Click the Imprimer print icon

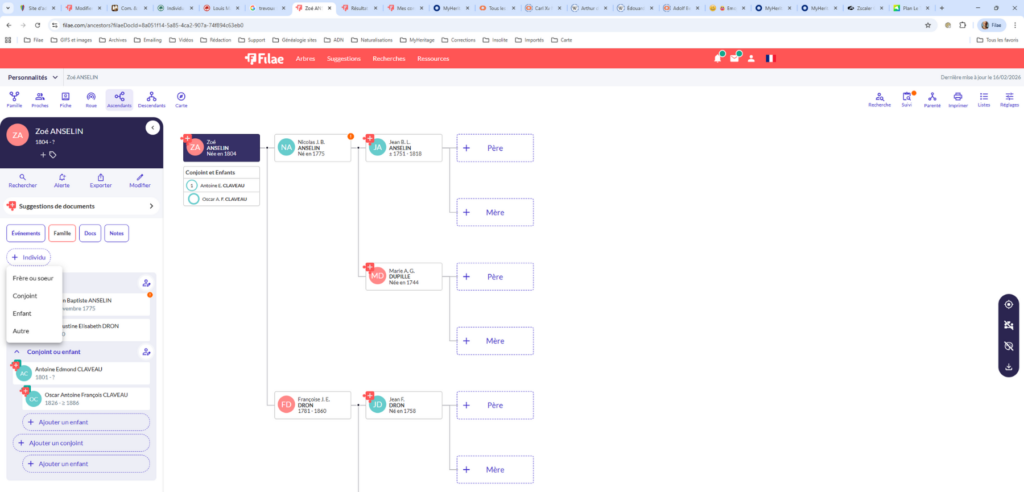coord(957,99)
